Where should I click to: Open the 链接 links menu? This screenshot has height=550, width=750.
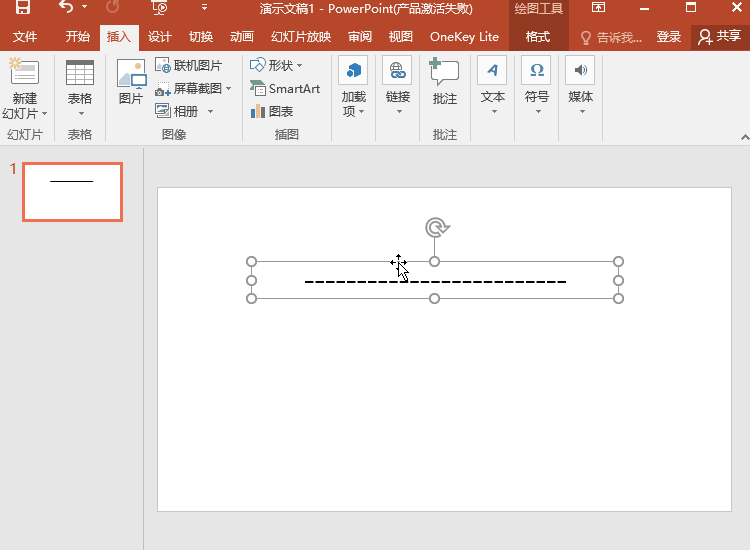coord(397,86)
